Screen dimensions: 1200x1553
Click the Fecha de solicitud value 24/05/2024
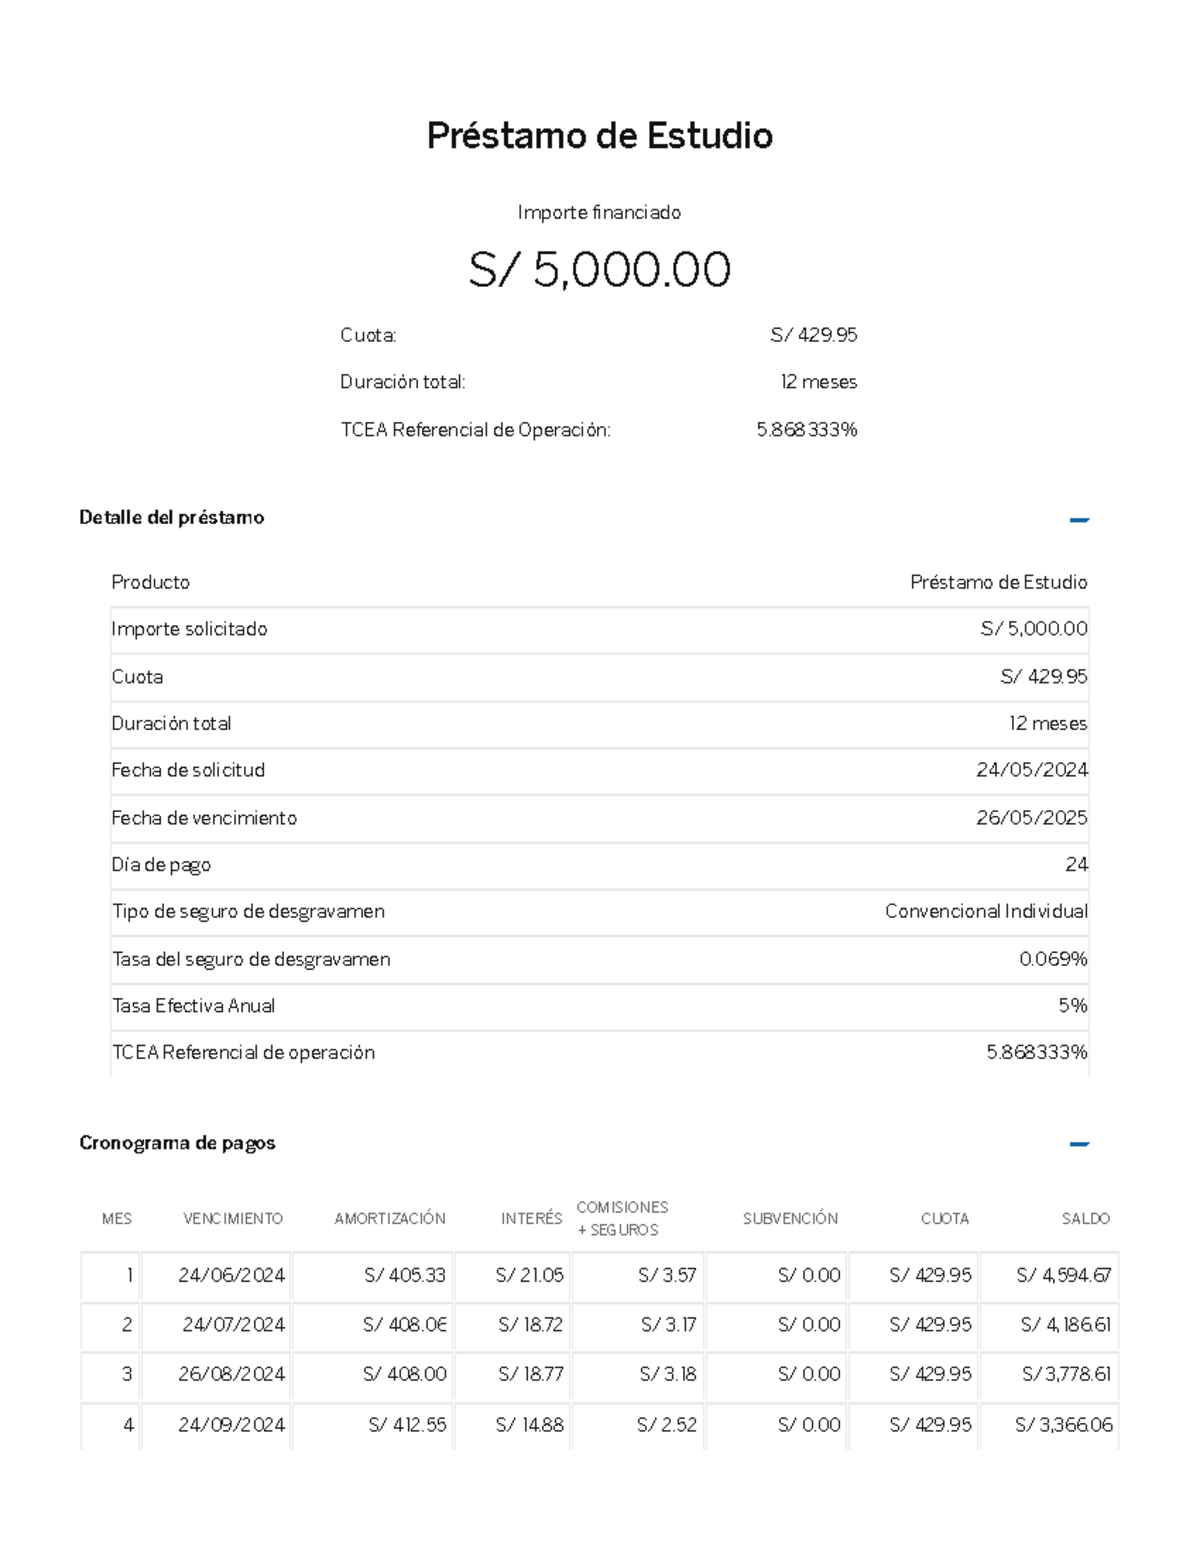(1032, 770)
